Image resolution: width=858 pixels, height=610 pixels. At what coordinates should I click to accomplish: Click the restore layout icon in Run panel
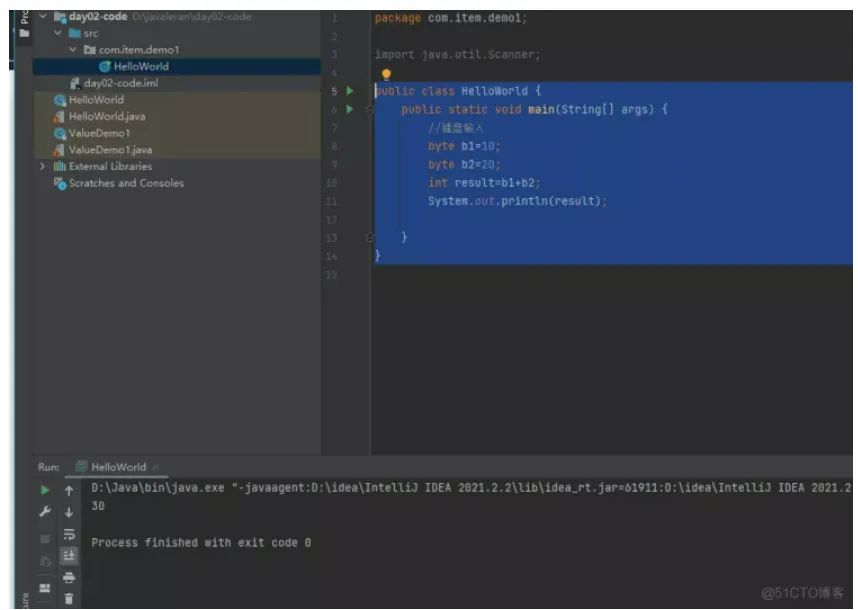click(x=45, y=588)
